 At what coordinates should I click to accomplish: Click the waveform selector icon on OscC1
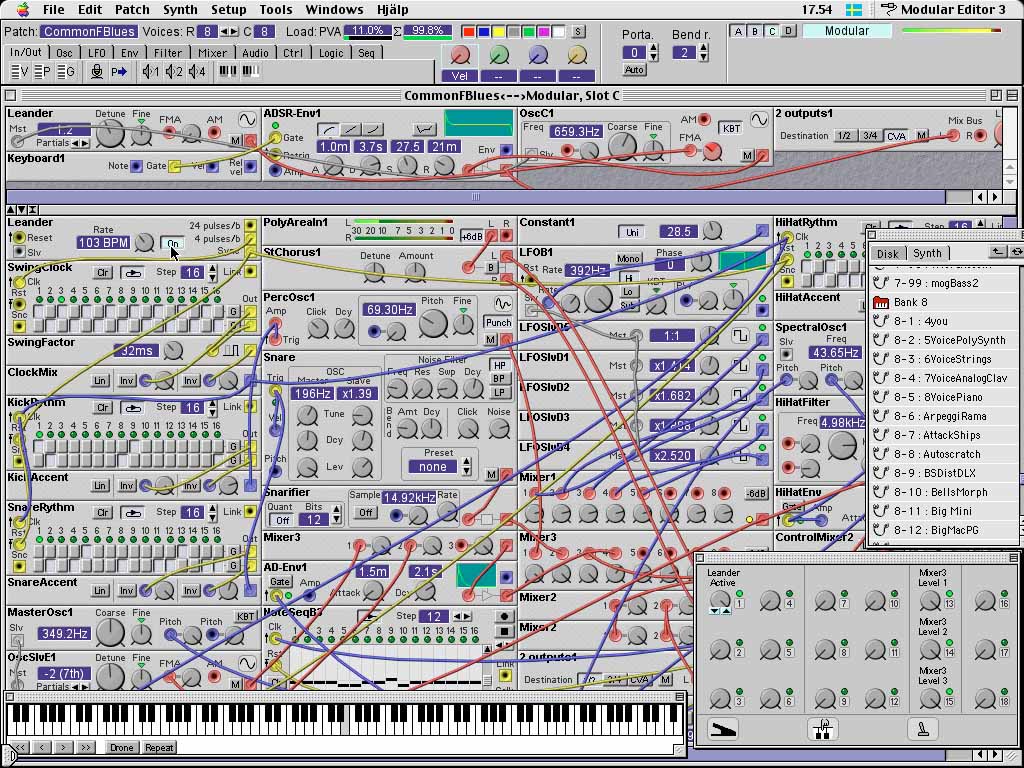click(x=758, y=120)
